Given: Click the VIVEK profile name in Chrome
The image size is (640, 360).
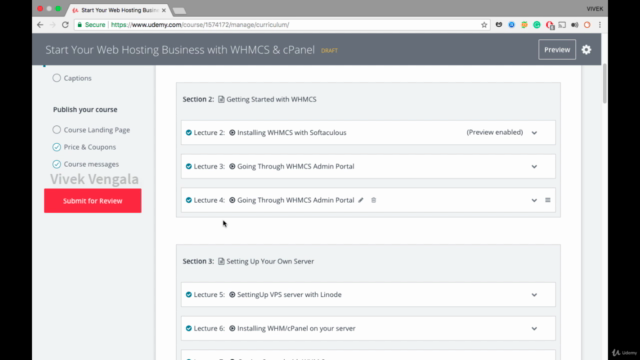Looking at the screenshot, I should (595, 9).
